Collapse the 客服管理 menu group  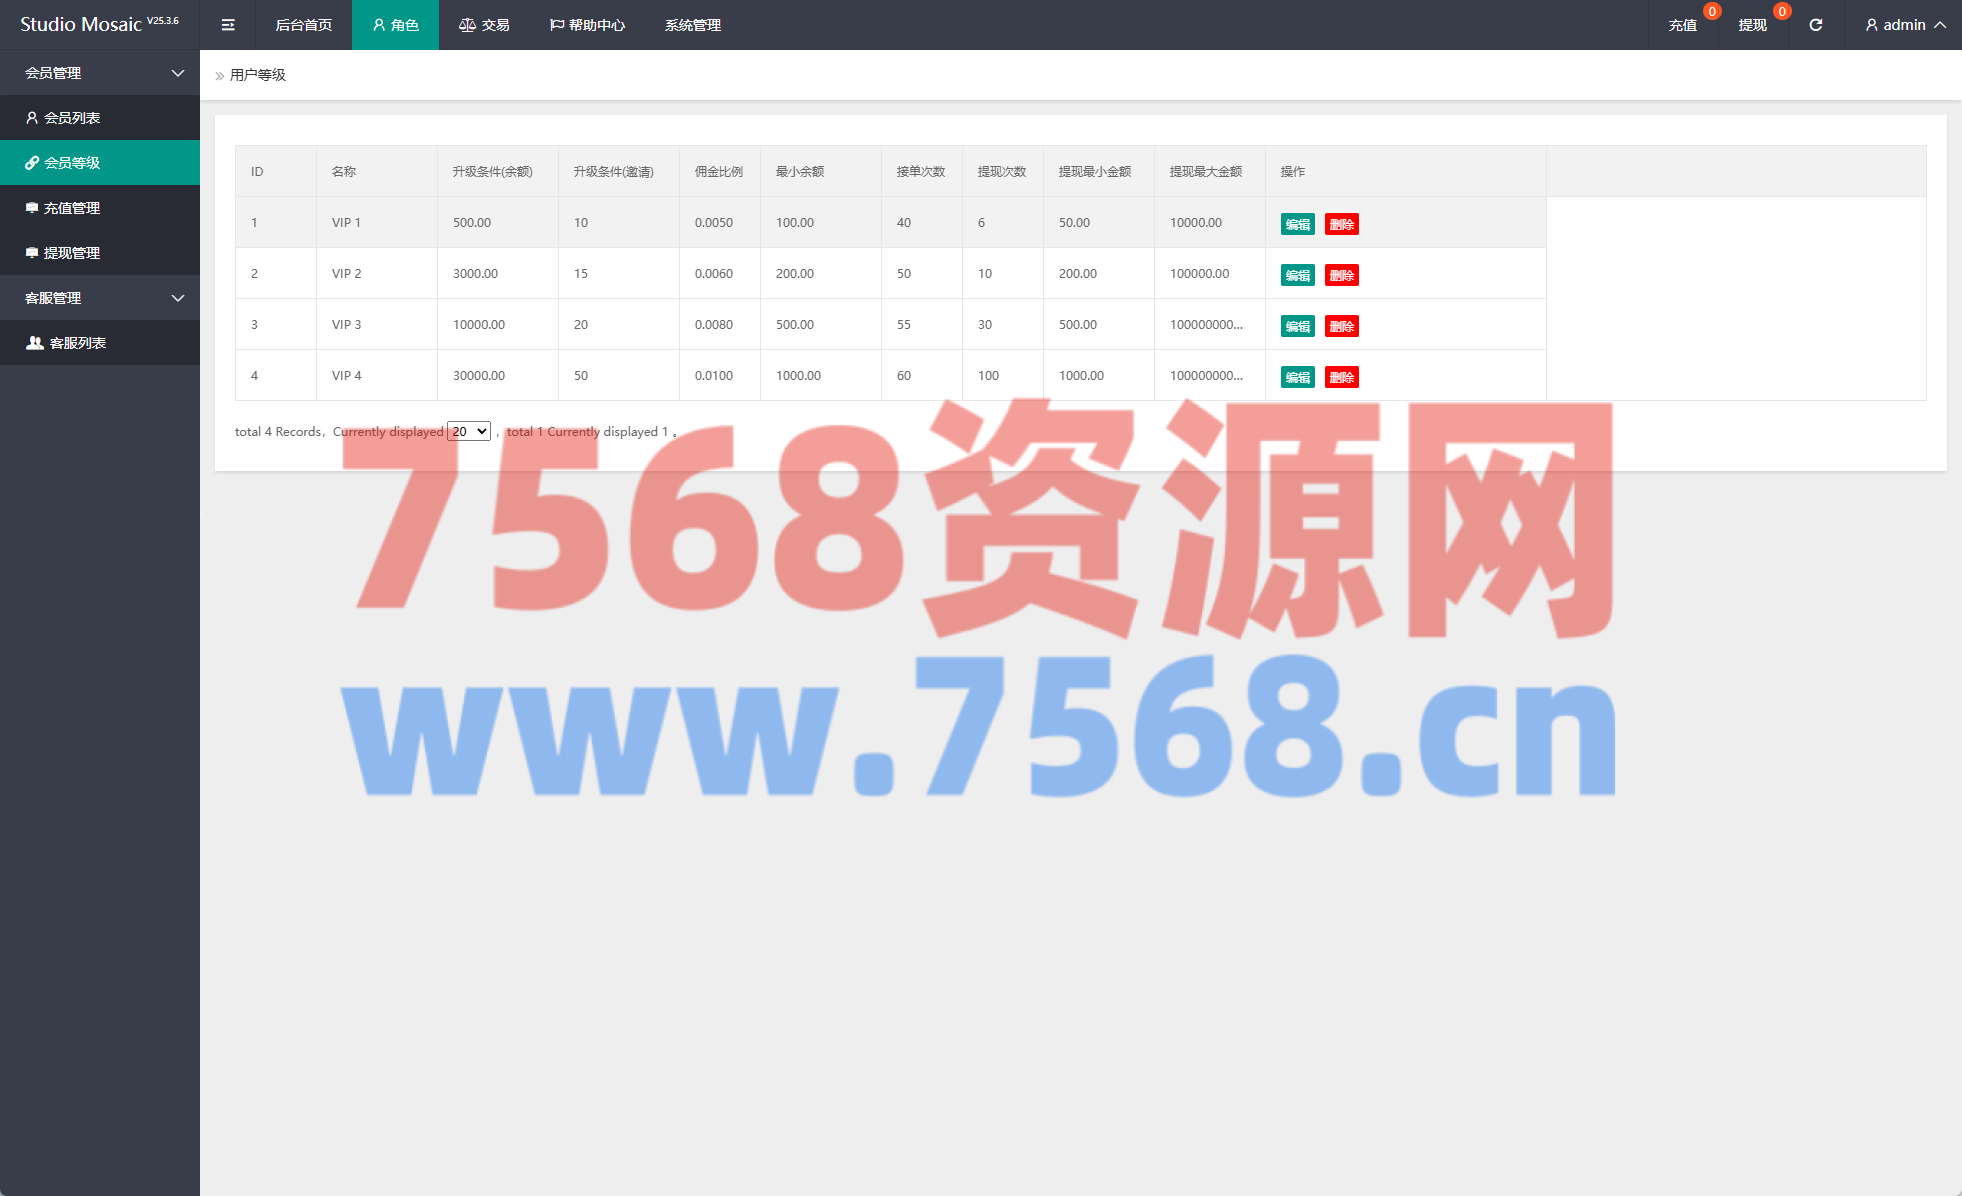(x=177, y=298)
